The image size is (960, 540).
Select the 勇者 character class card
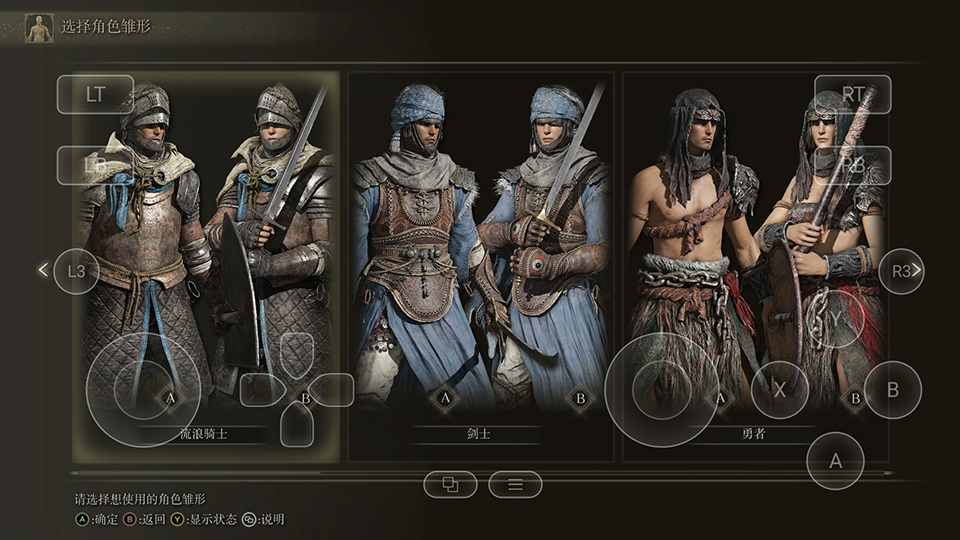pyautogui.click(x=756, y=267)
